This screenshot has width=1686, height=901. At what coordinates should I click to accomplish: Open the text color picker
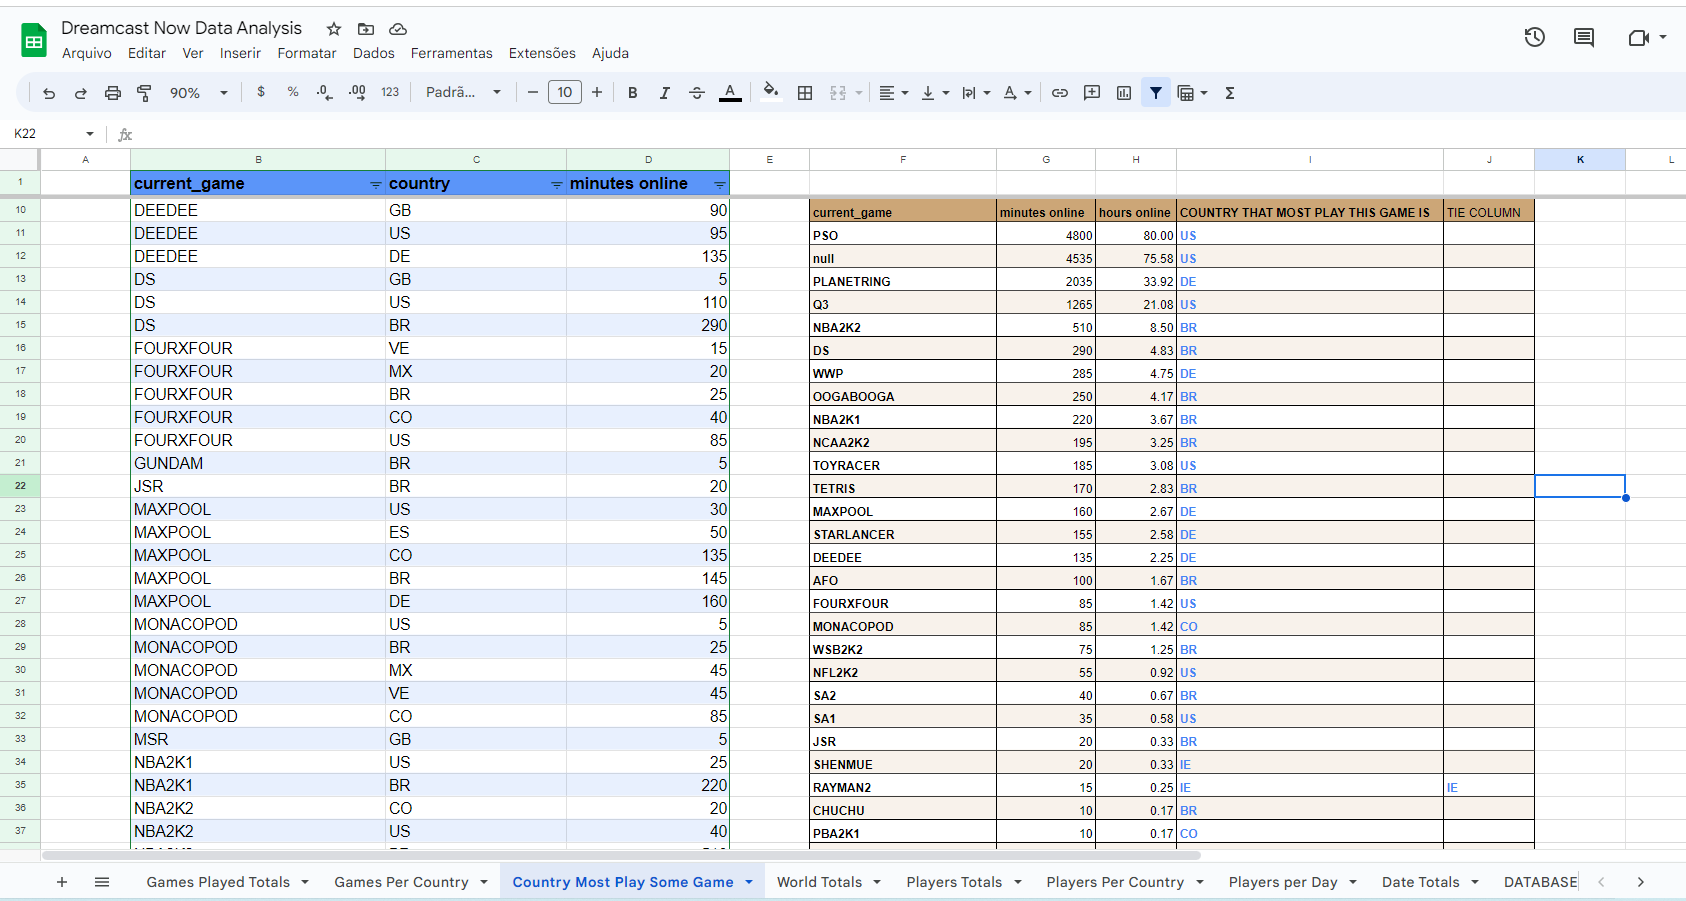click(730, 93)
